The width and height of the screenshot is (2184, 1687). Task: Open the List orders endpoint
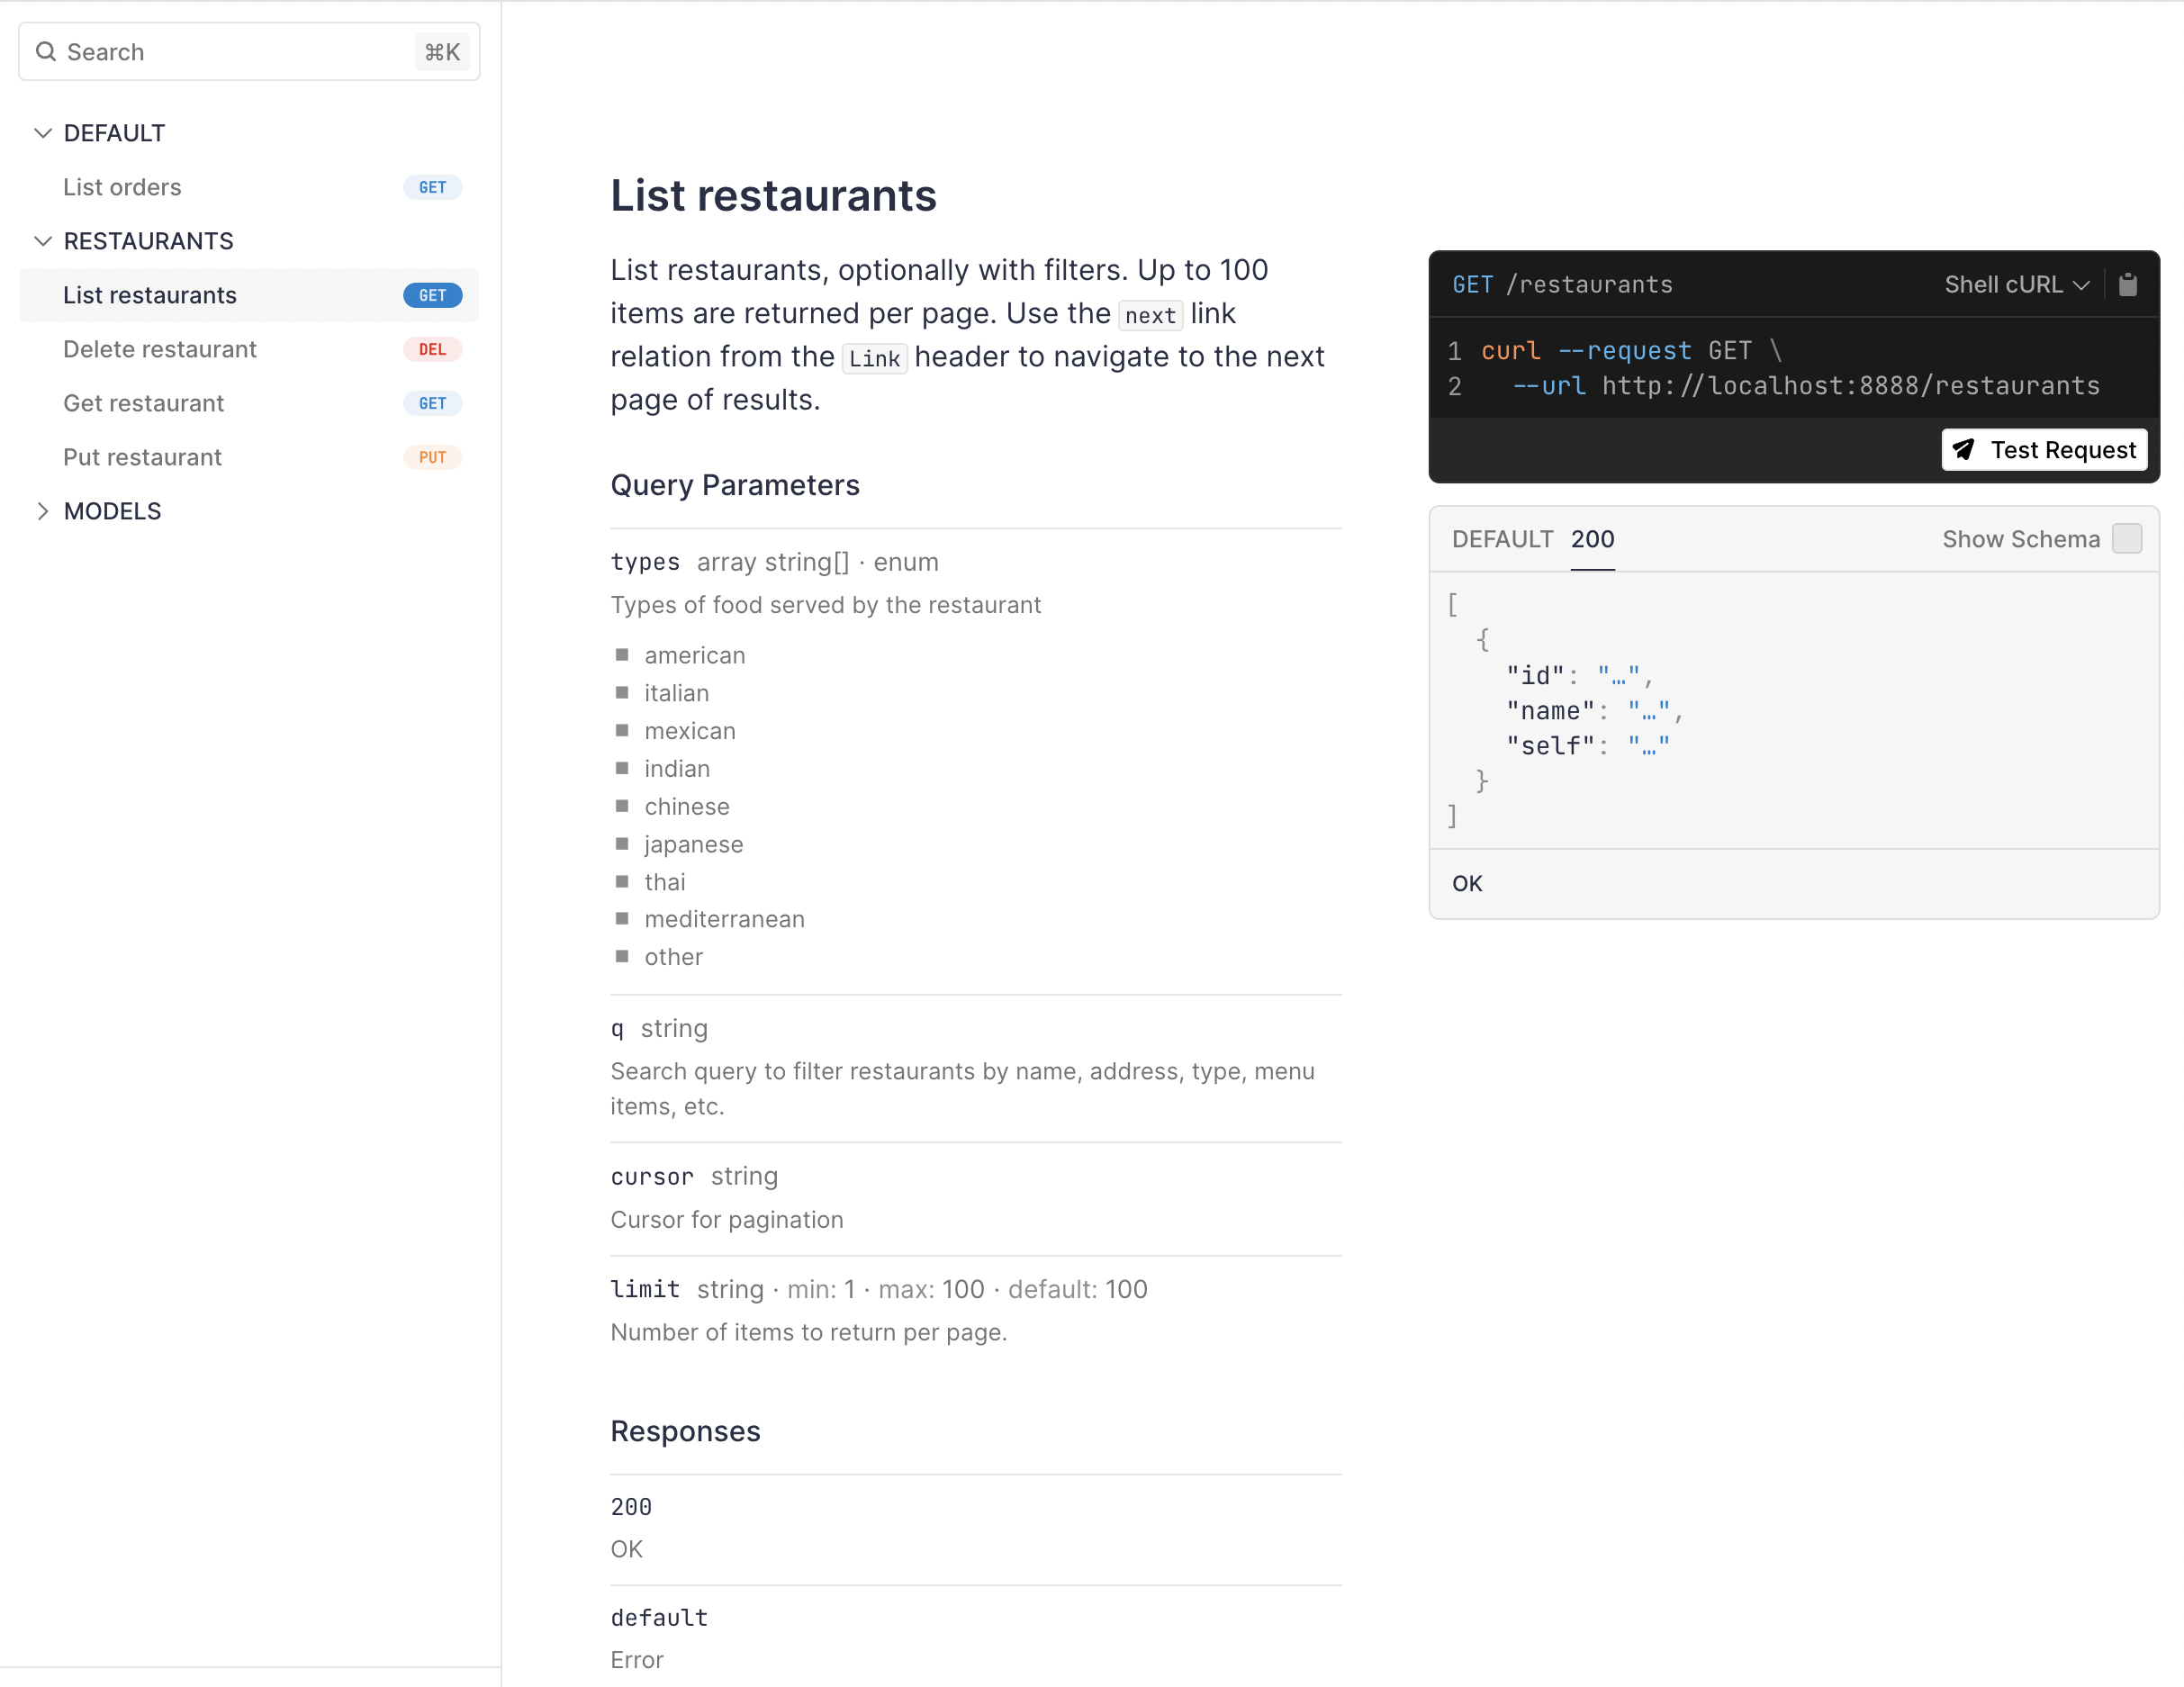pos(122,187)
